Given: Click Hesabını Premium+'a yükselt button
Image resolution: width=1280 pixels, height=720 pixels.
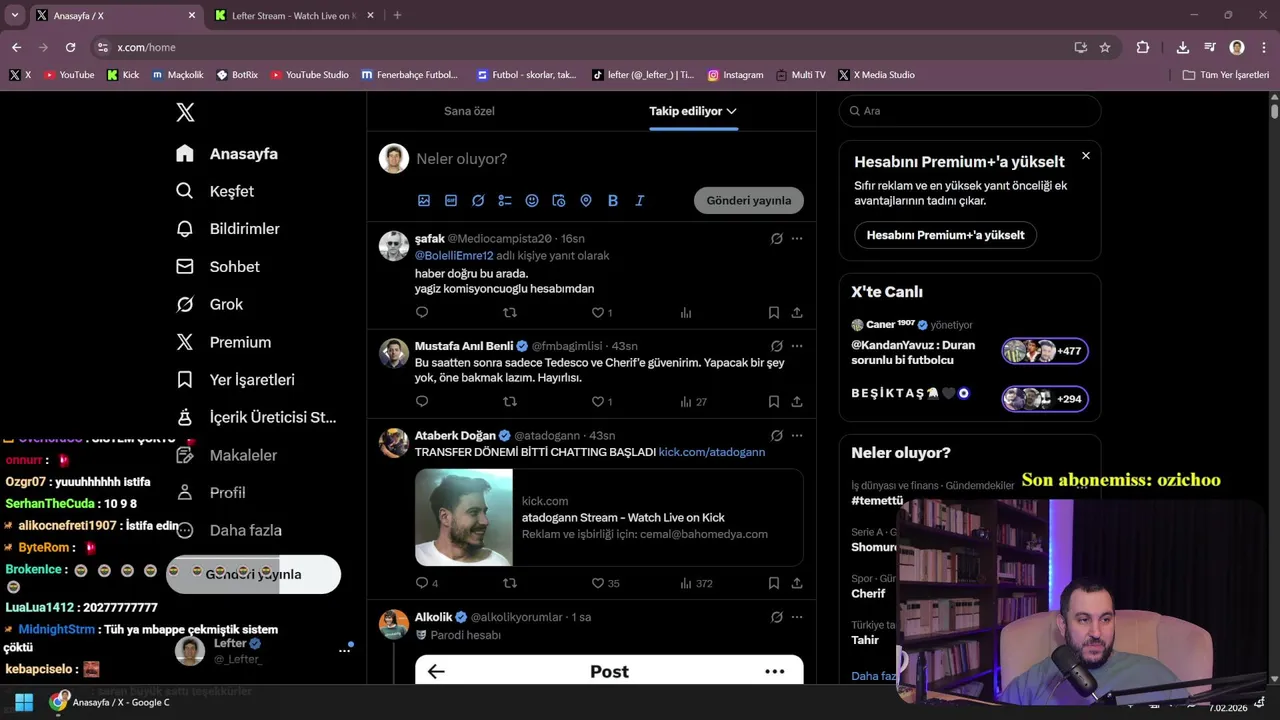Looking at the screenshot, I should 945,235.
